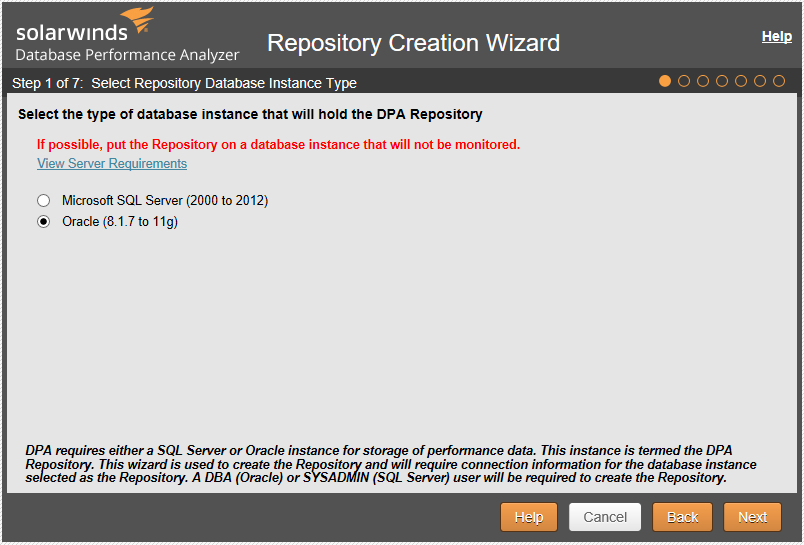Select the Oracle (8.1.7 to 11g) radio button
The image size is (804, 545).
(44, 222)
